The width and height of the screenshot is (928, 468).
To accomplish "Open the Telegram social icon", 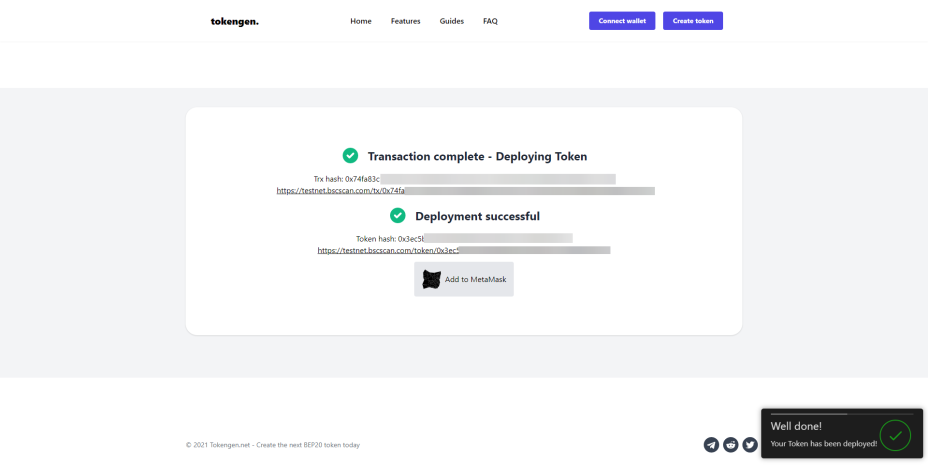I will point(711,445).
